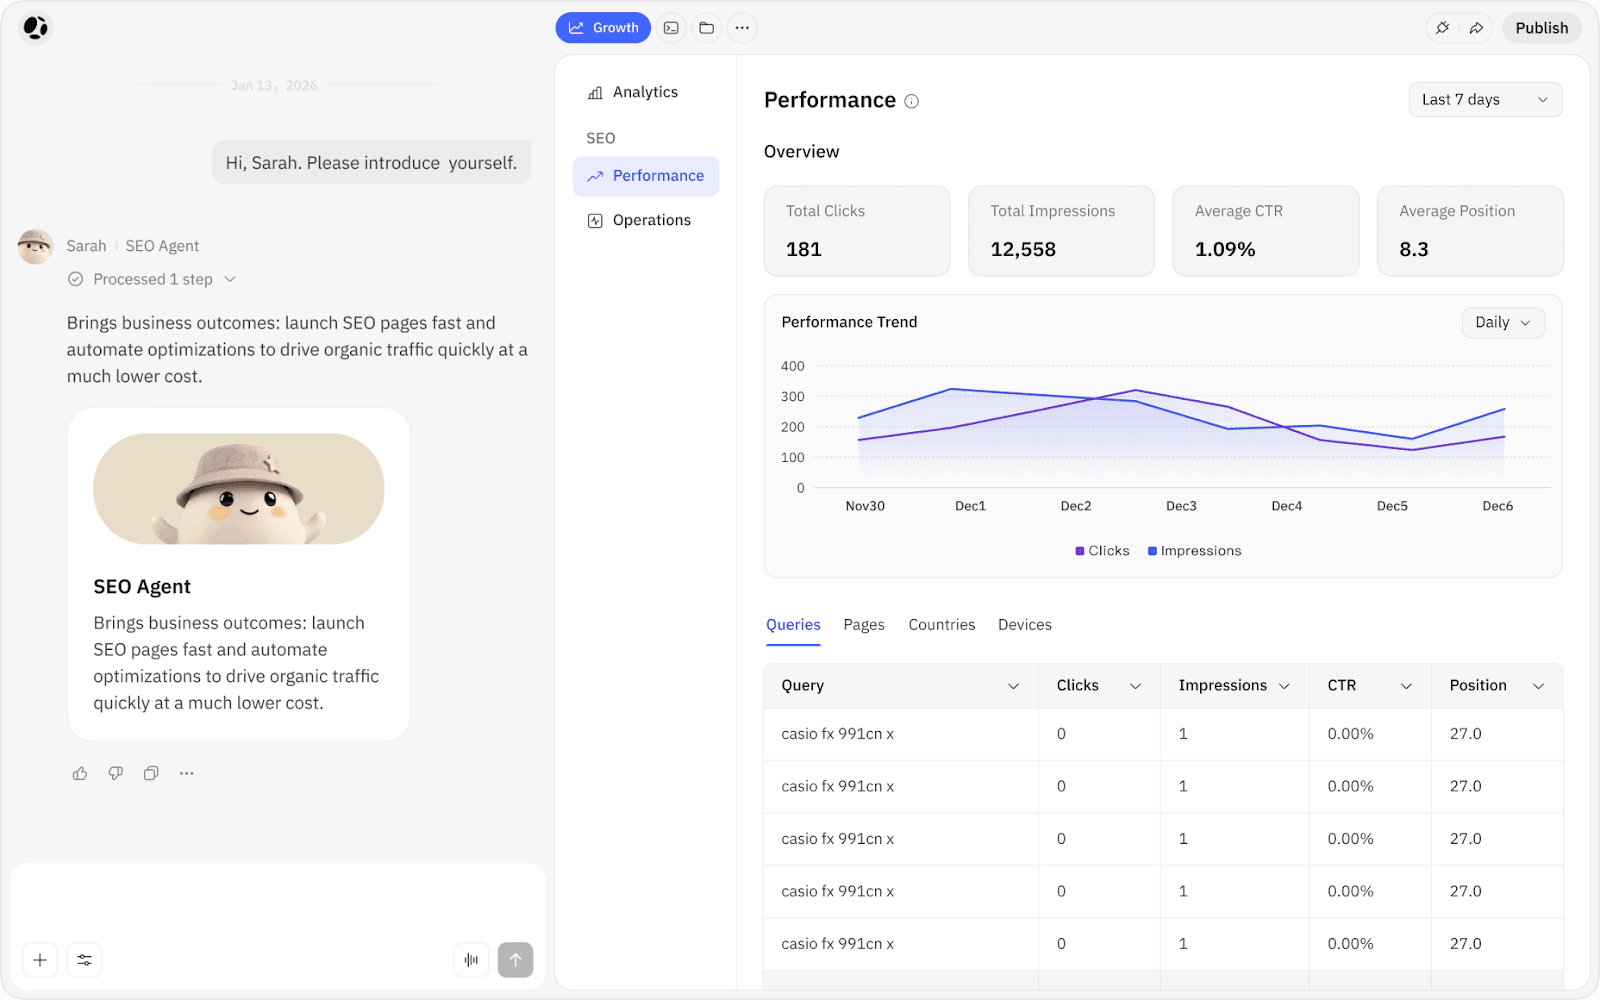Viewport: 1600px width, 1000px height.
Task: Click the info icon beside Performance title
Action: [911, 101]
